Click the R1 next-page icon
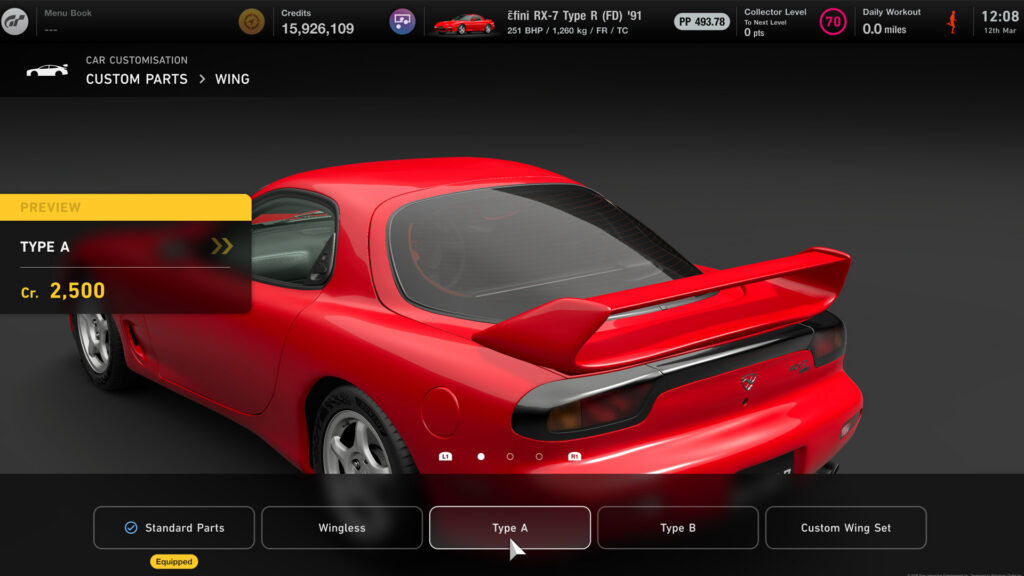1024x576 pixels. (x=574, y=457)
